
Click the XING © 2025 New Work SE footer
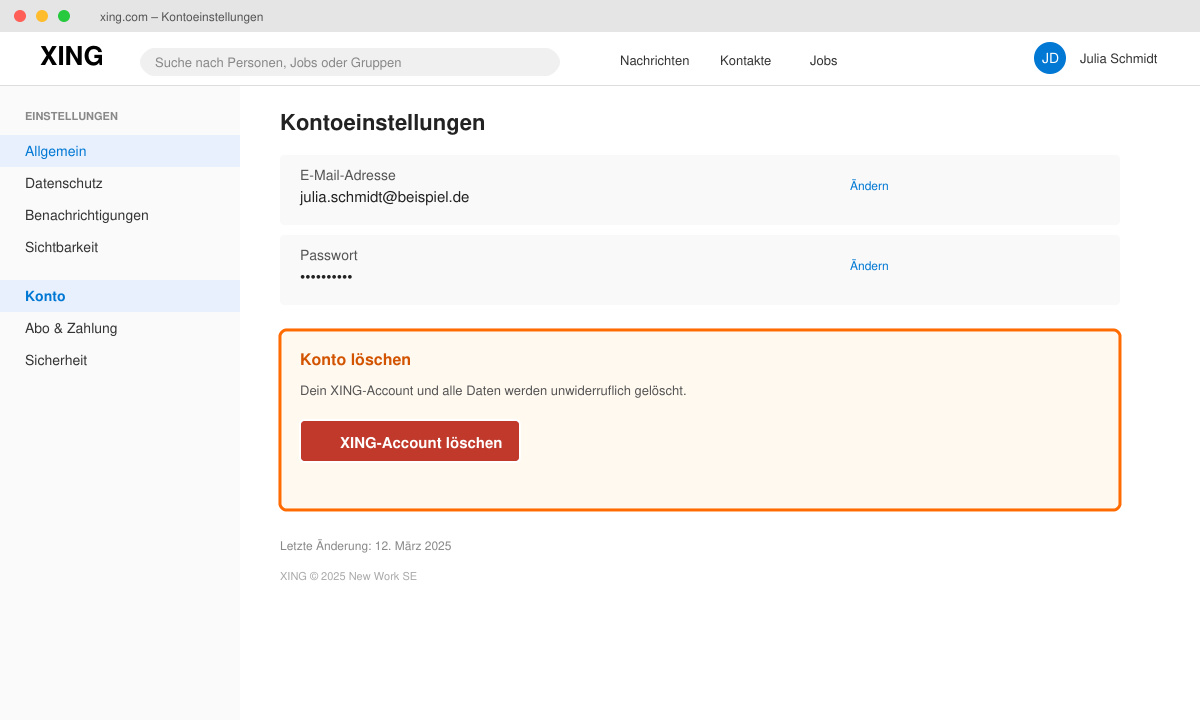coord(348,576)
